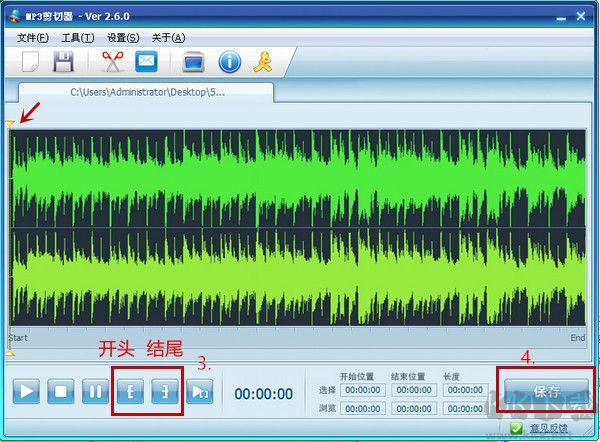This screenshot has width=600, height=442.
Task: Set the end marker bracket button
Action: click(163, 391)
